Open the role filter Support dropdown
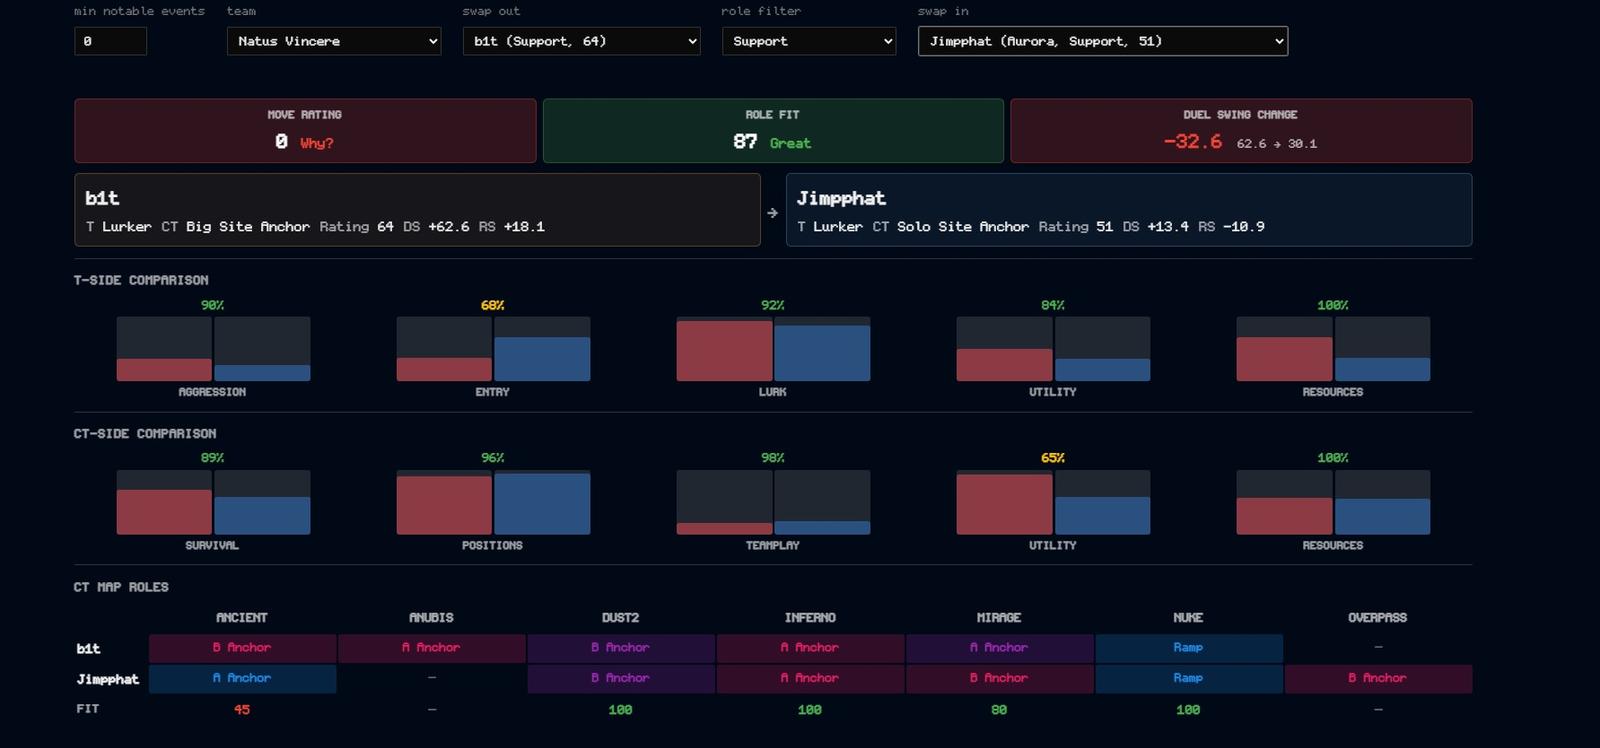This screenshot has width=1600, height=748. [x=809, y=41]
